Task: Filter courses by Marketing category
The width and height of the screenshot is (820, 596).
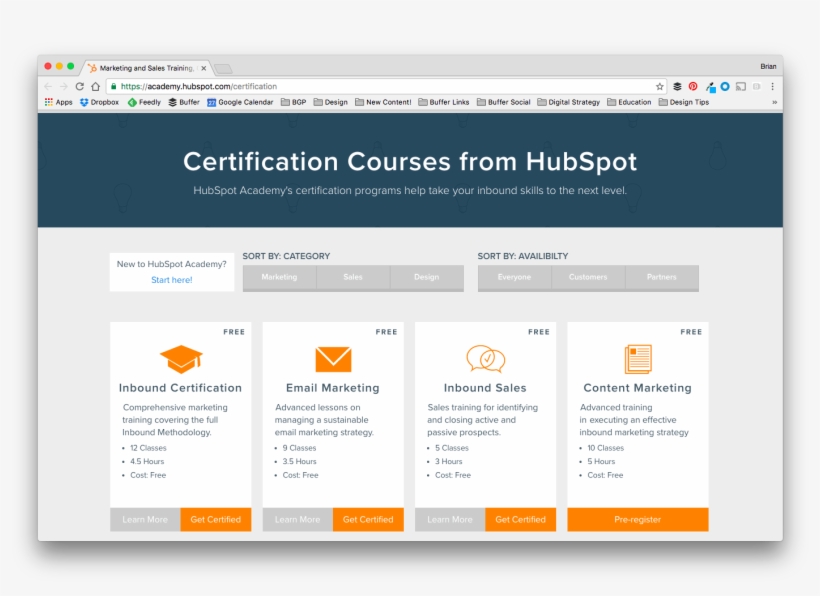Action: pos(279,277)
